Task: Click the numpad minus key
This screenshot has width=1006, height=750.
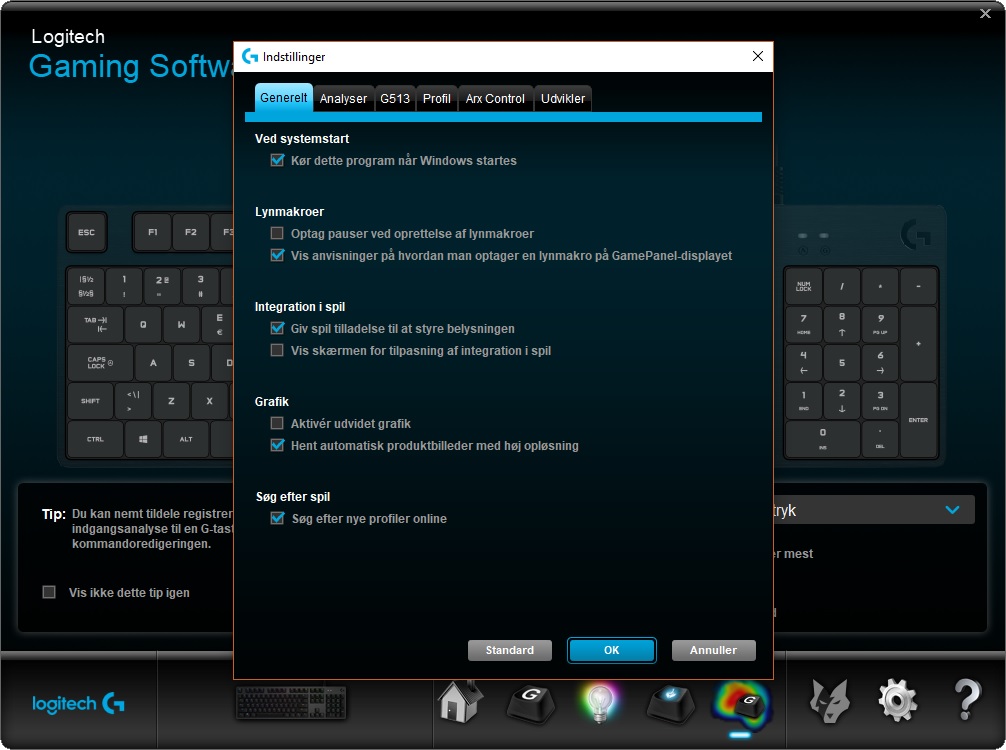Action: point(918,286)
